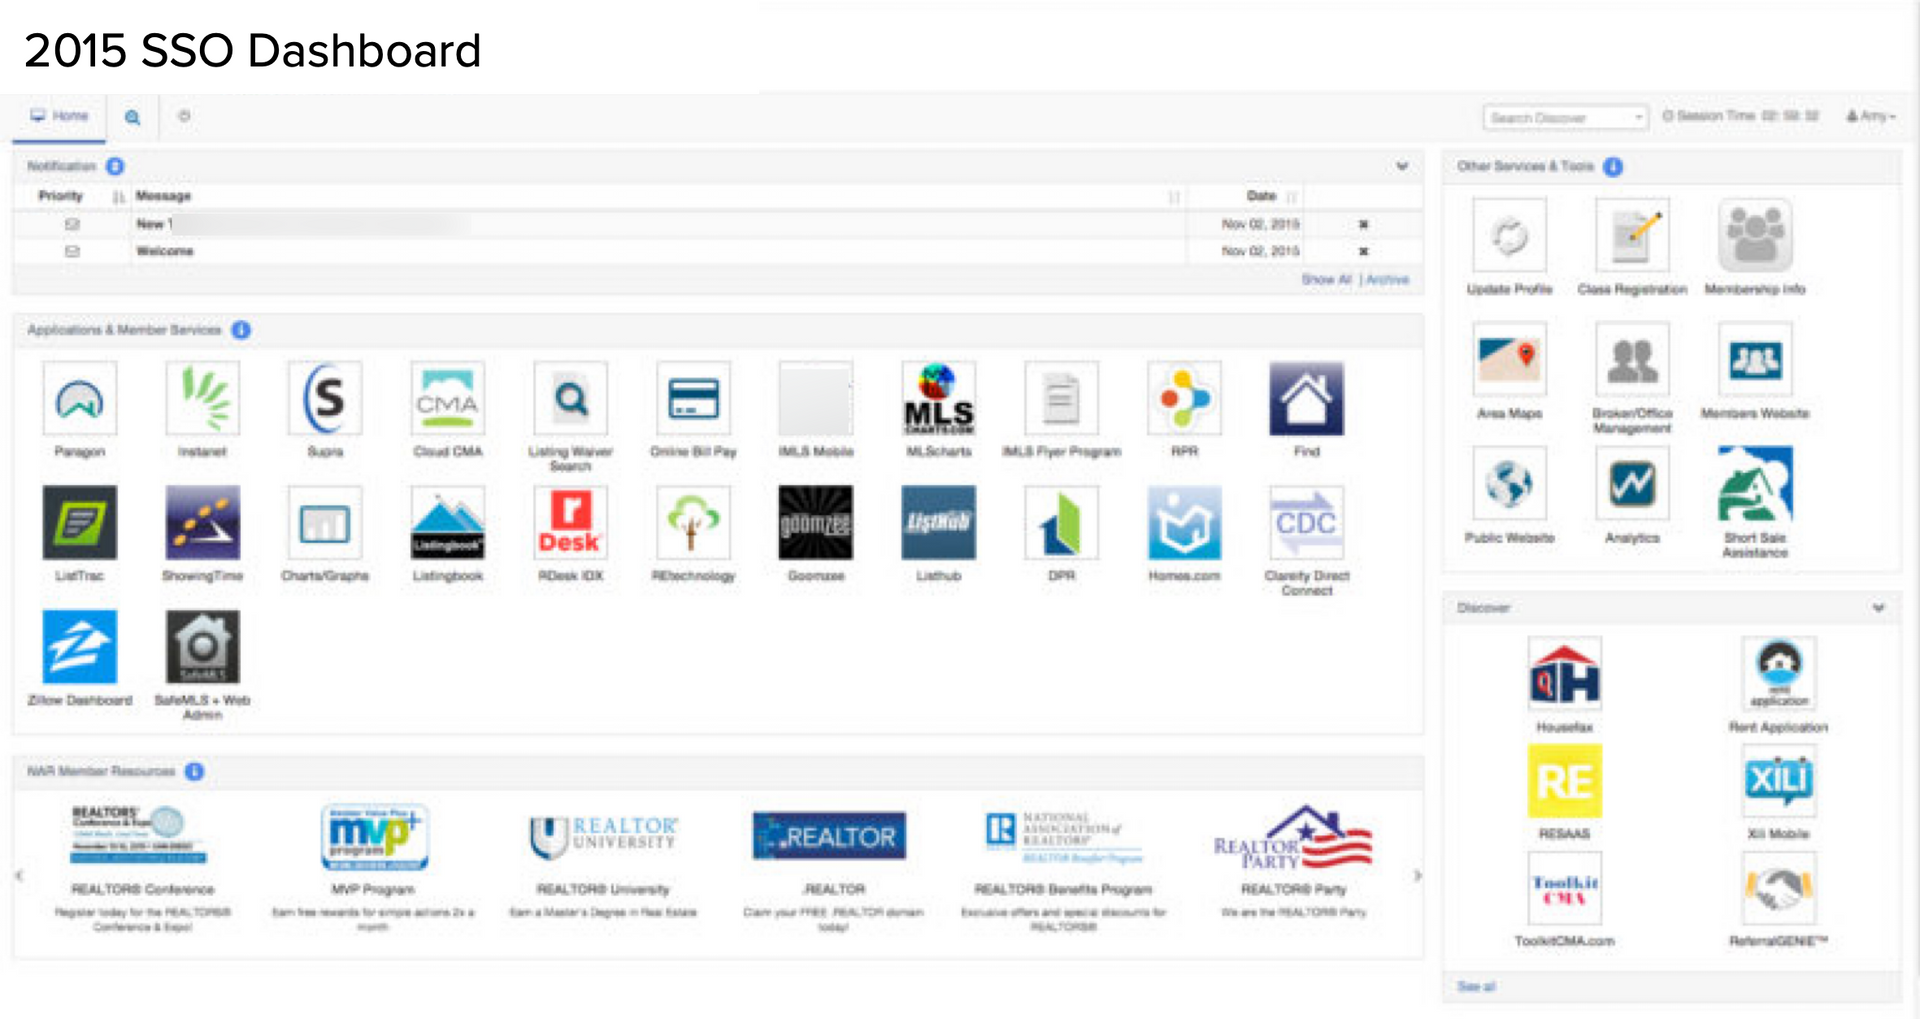This screenshot has width=1920, height=1019.
Task: Open Membership Info
Action: click(x=1755, y=235)
